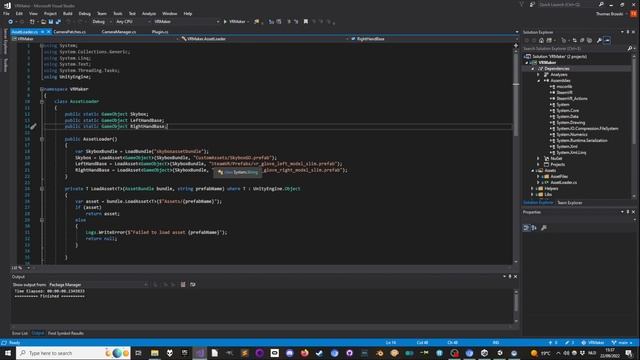Select the System.Core assembly reference
640x360 pixels.
[x=567, y=111]
